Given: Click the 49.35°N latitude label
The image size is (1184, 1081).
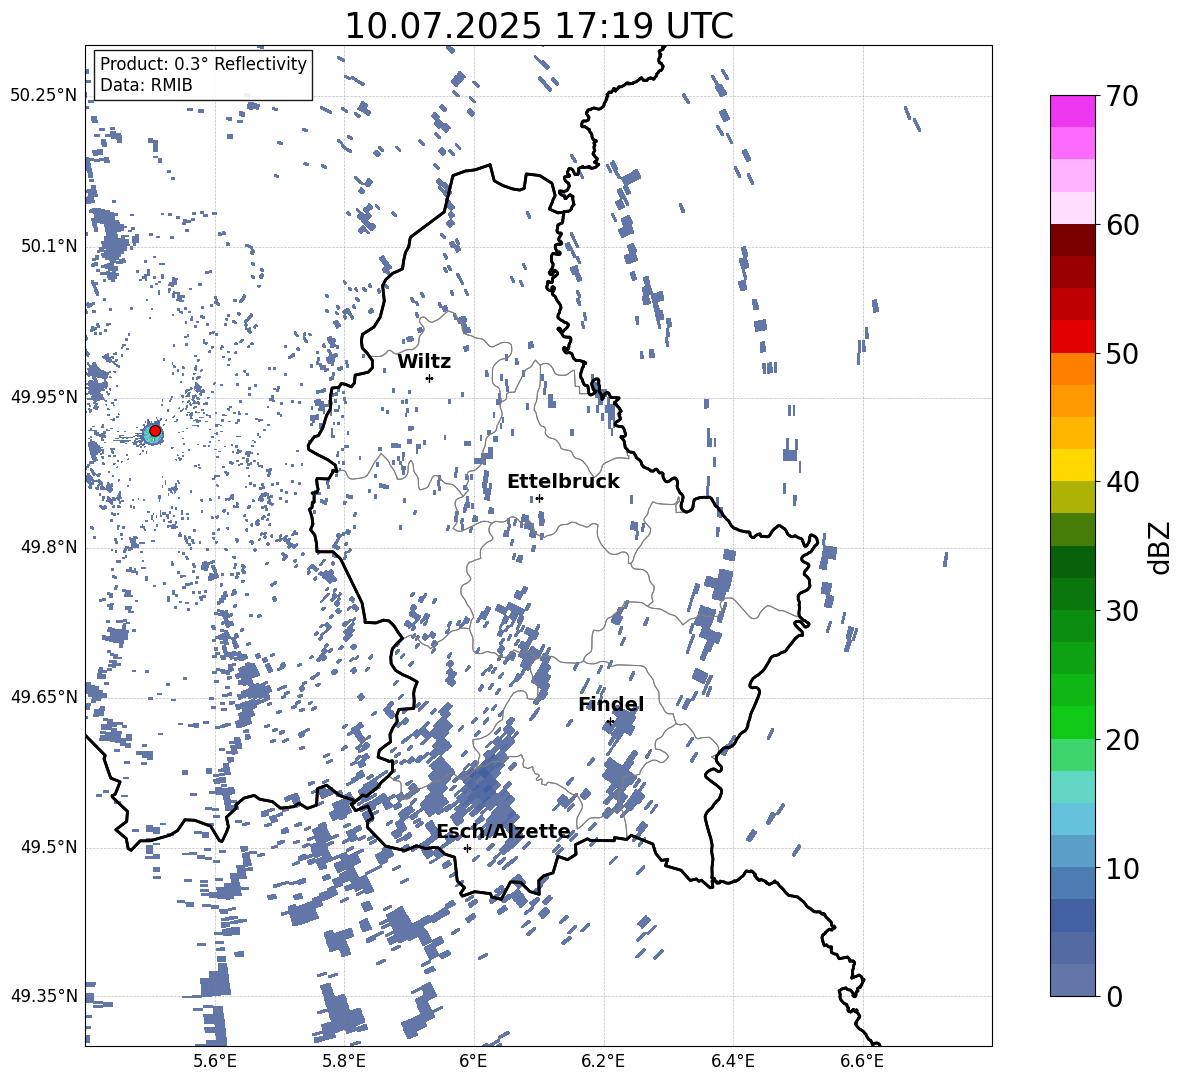Looking at the screenshot, I should (x=44, y=996).
